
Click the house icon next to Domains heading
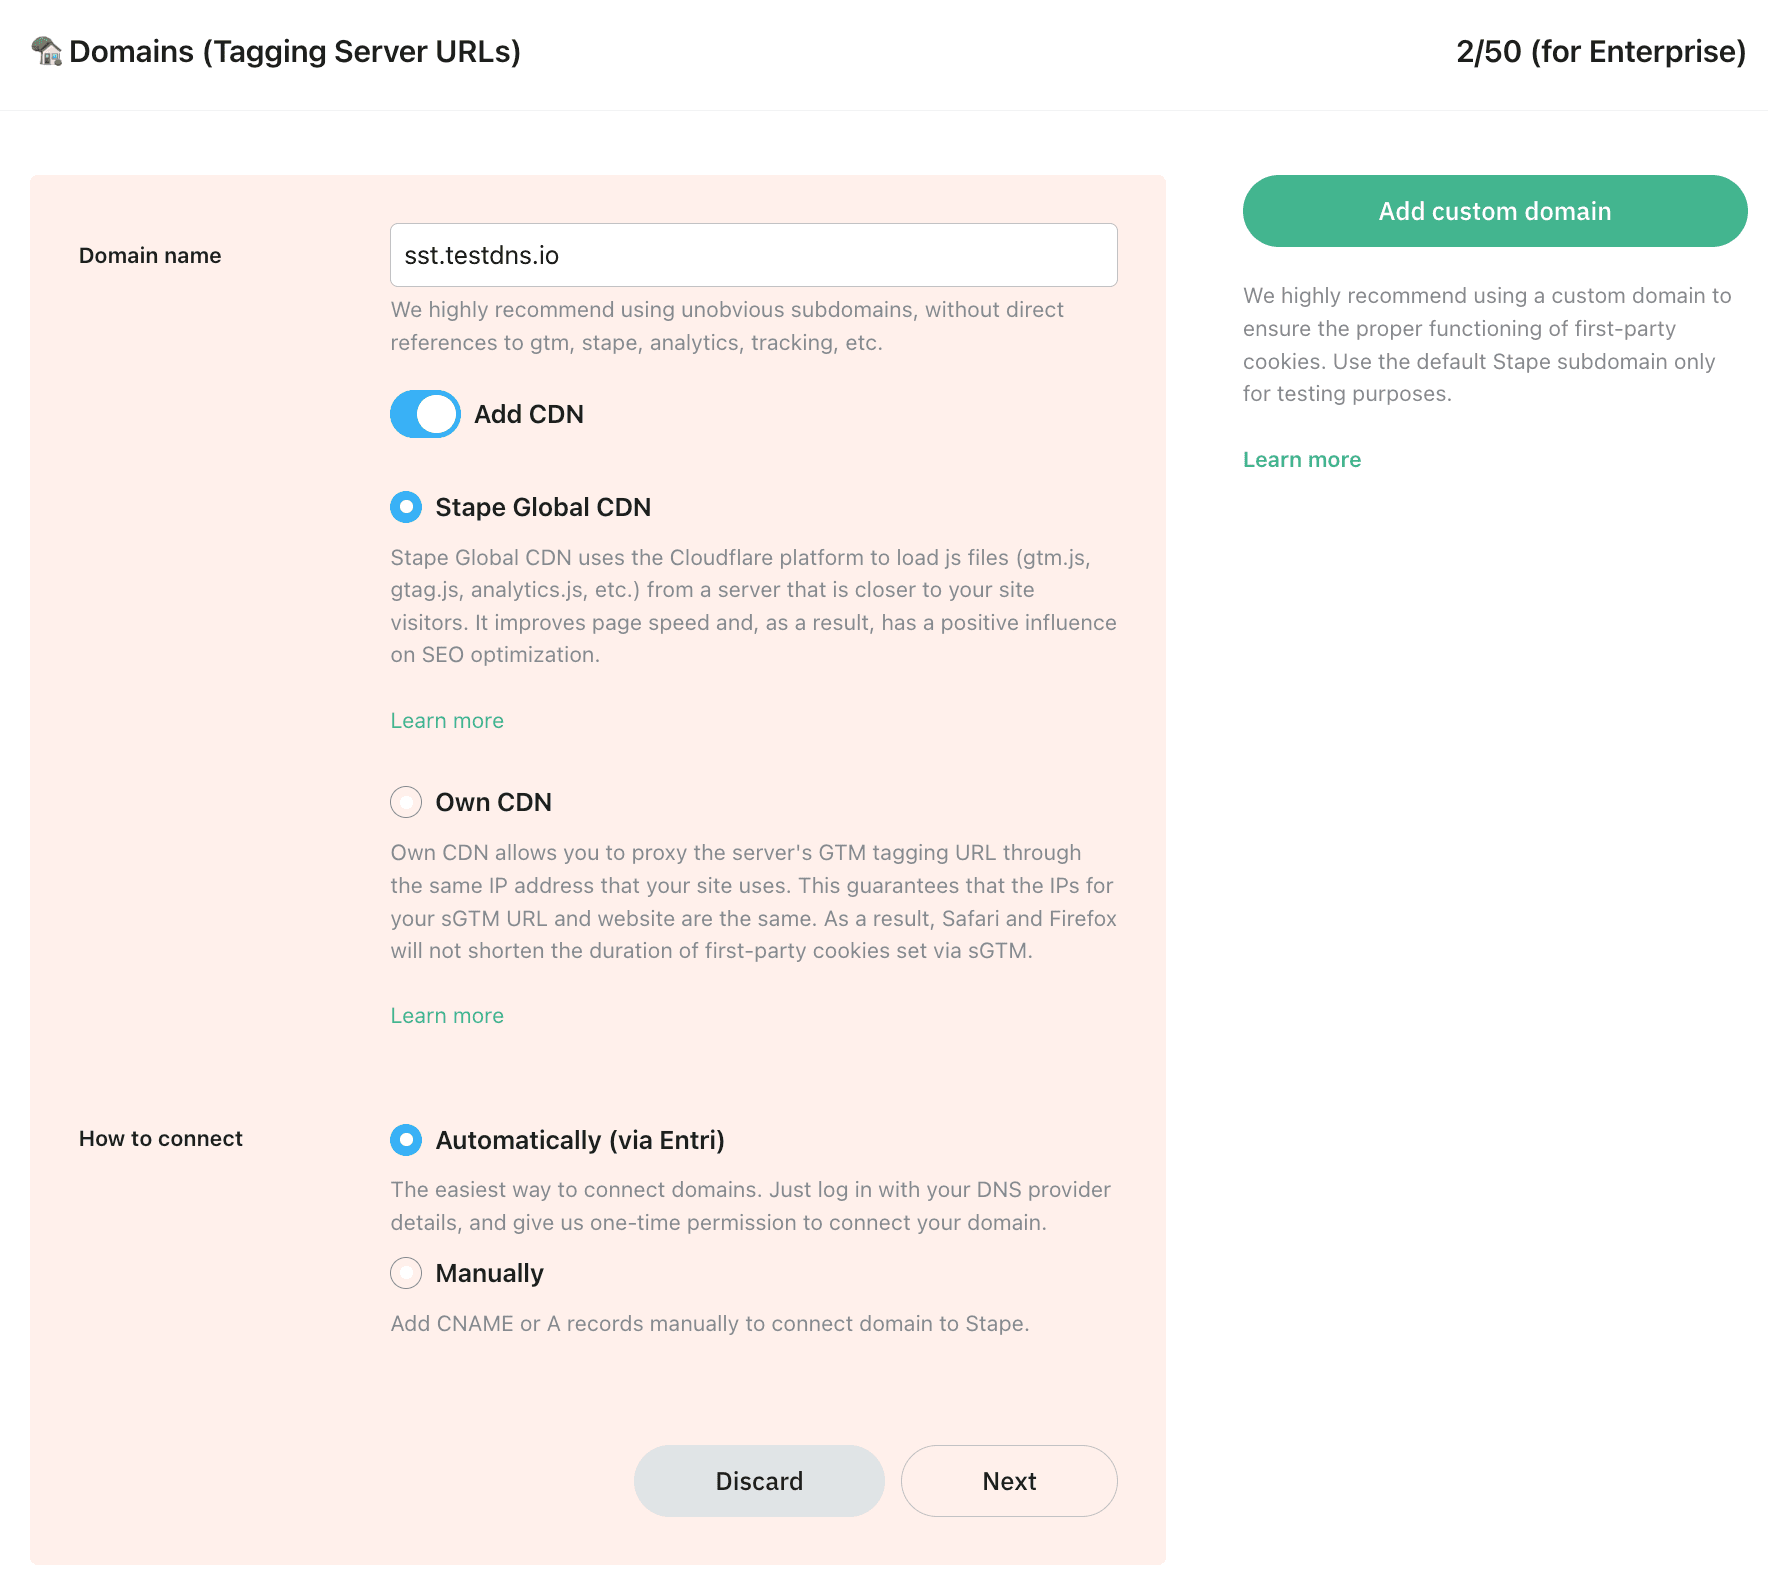click(44, 51)
